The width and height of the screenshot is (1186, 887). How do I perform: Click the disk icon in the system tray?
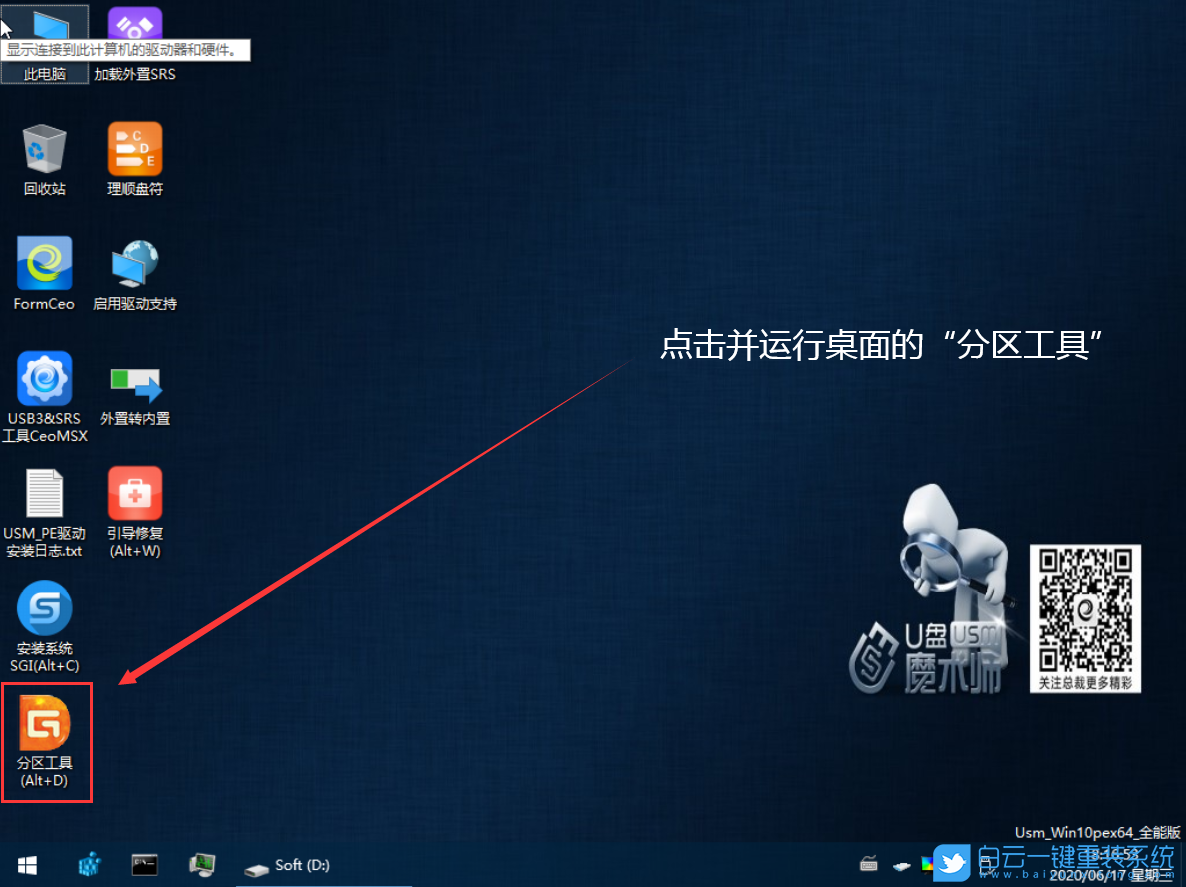[901, 864]
